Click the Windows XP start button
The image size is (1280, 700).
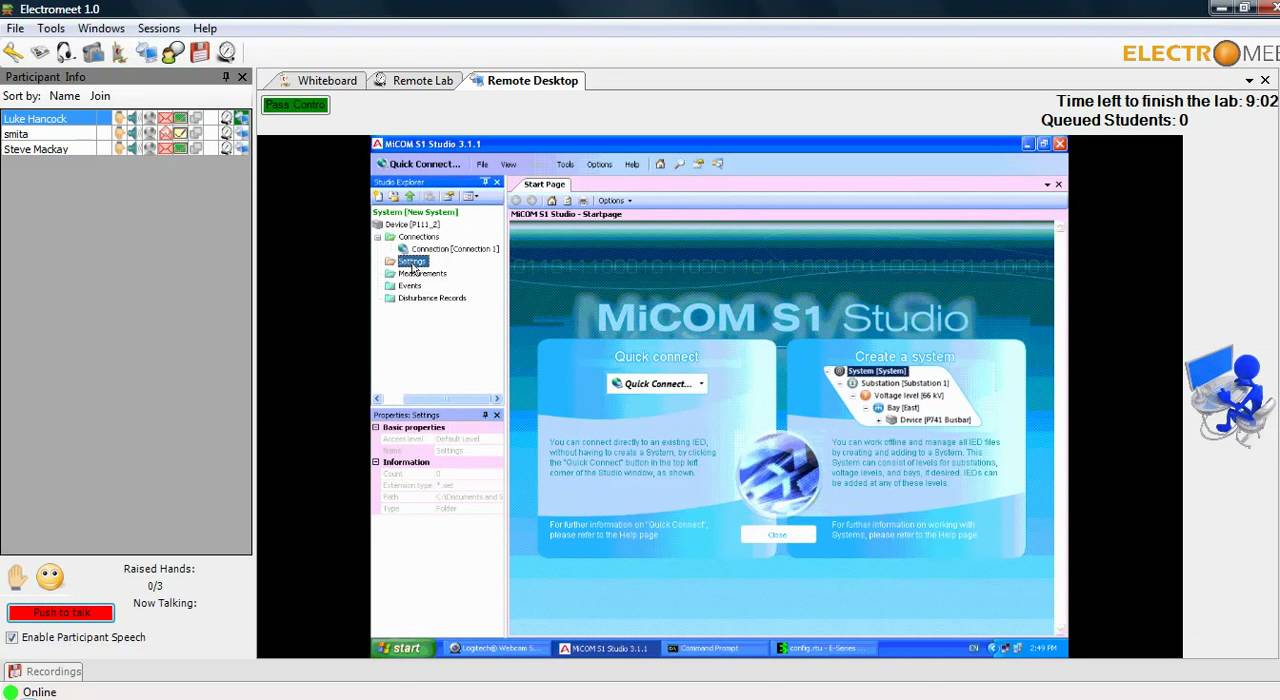coord(401,648)
